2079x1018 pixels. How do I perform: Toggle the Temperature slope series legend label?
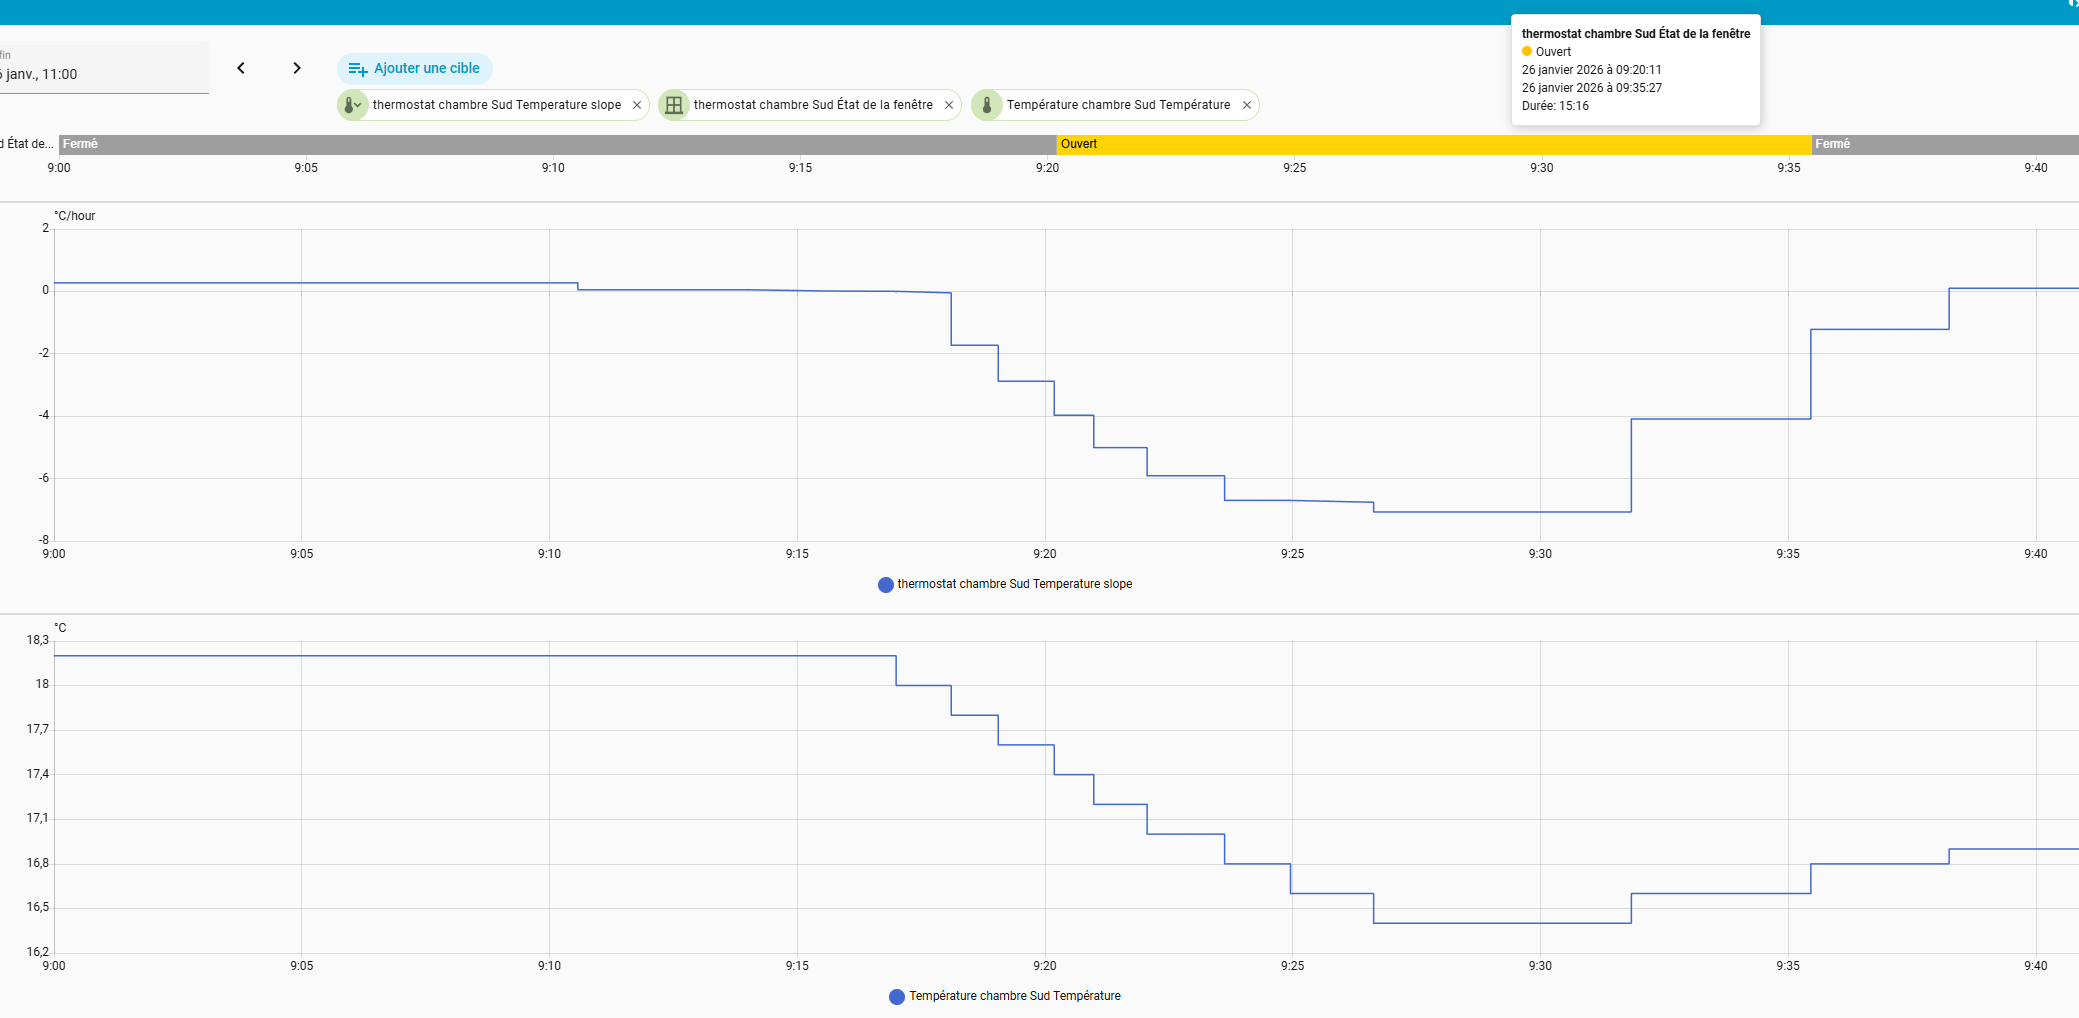(1014, 584)
